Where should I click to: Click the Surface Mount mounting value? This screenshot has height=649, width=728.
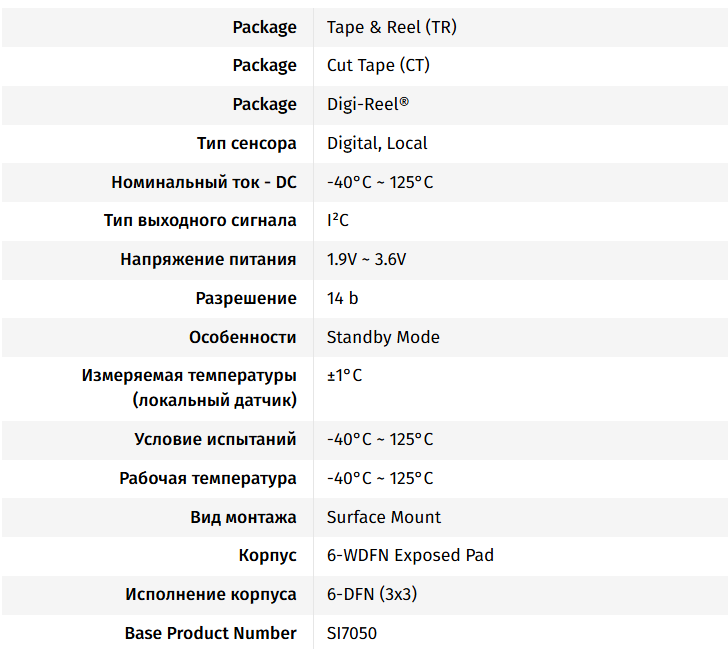[x=384, y=517]
